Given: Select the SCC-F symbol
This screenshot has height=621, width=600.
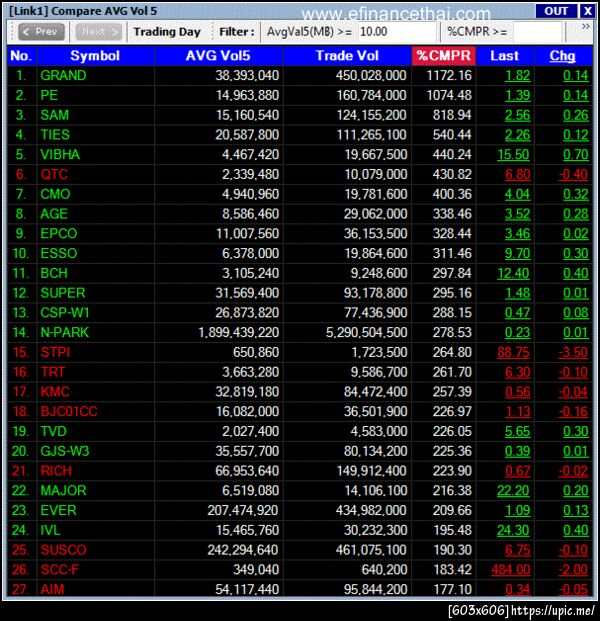Looking at the screenshot, I should tap(60, 570).
